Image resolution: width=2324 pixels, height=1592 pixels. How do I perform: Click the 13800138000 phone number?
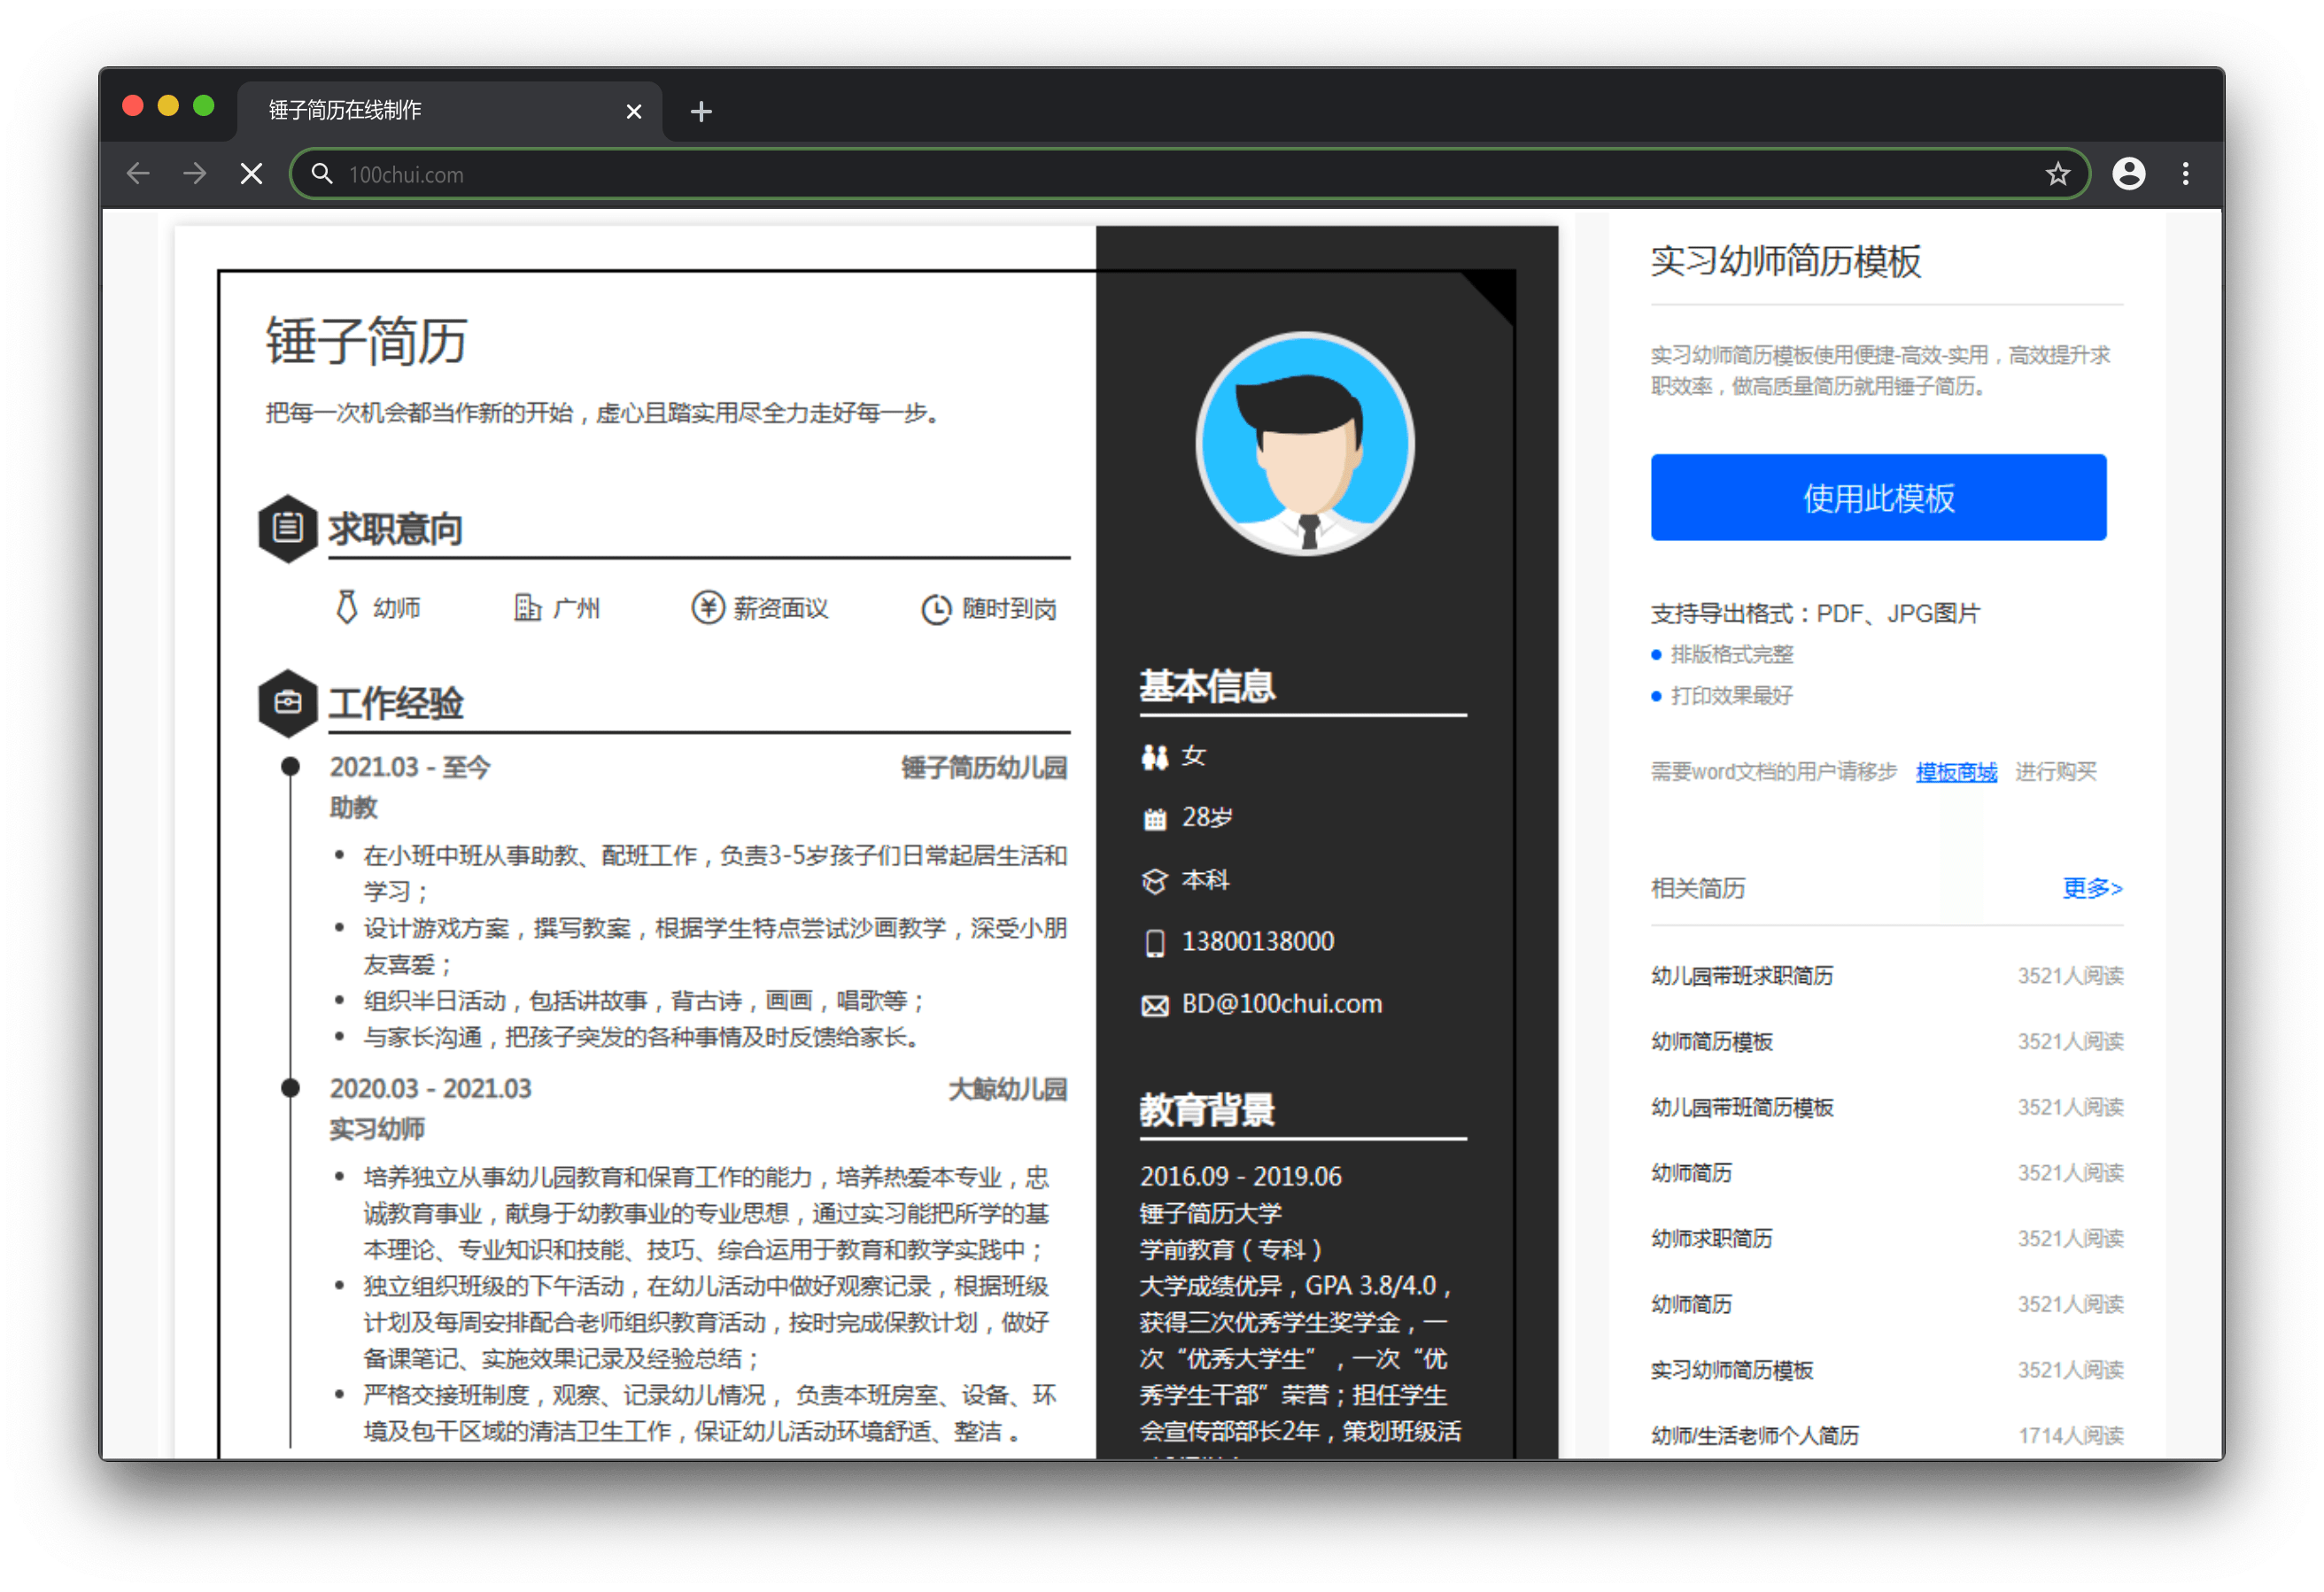[x=1257, y=941]
